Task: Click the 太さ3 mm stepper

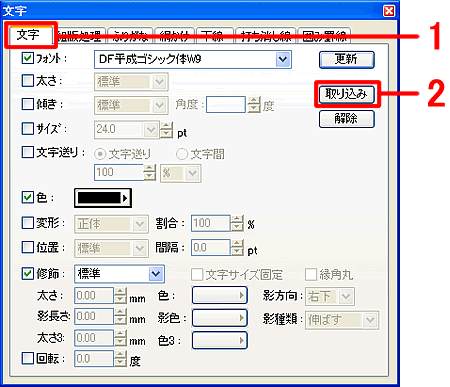Action: coord(120,338)
